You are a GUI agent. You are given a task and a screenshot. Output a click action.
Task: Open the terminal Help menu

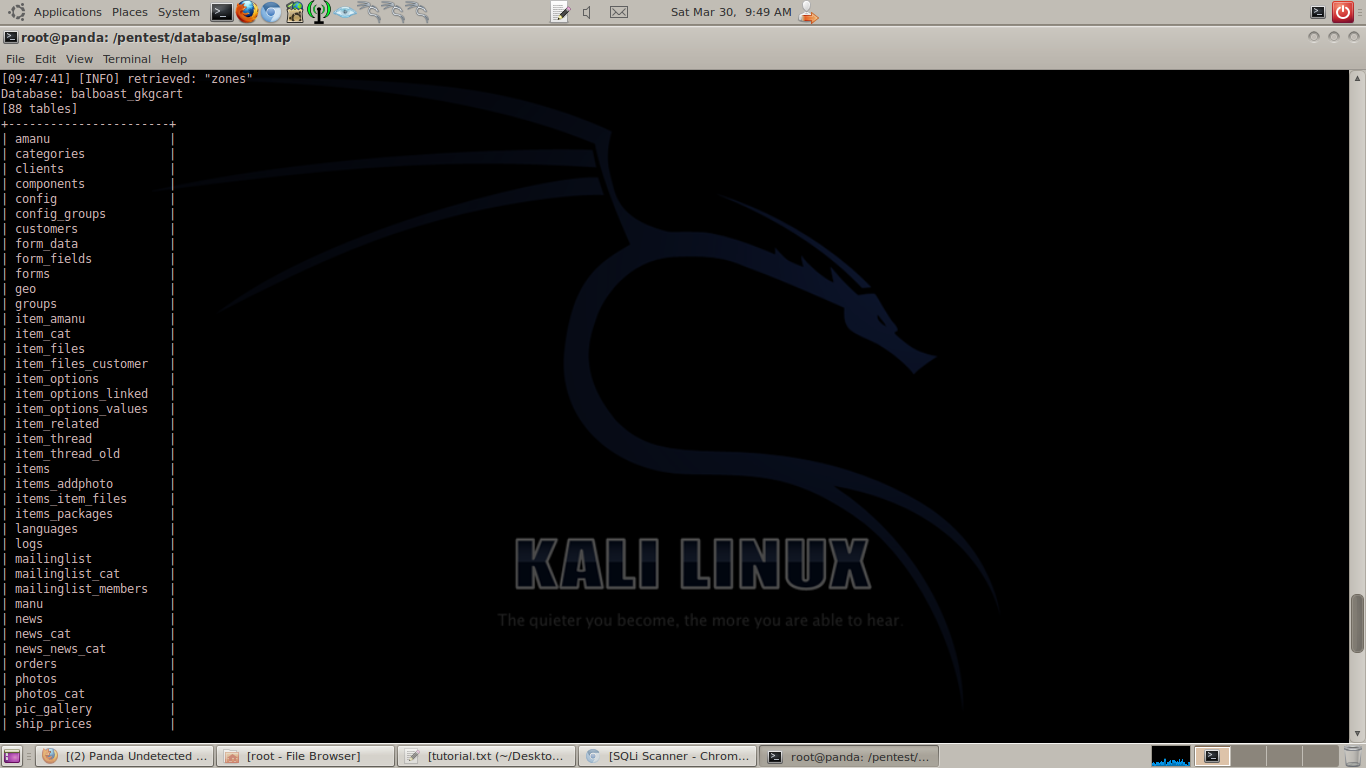[174, 59]
